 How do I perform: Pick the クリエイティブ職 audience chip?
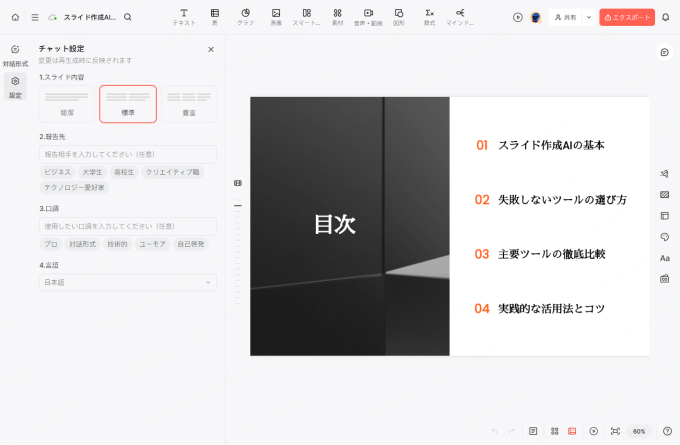173,172
